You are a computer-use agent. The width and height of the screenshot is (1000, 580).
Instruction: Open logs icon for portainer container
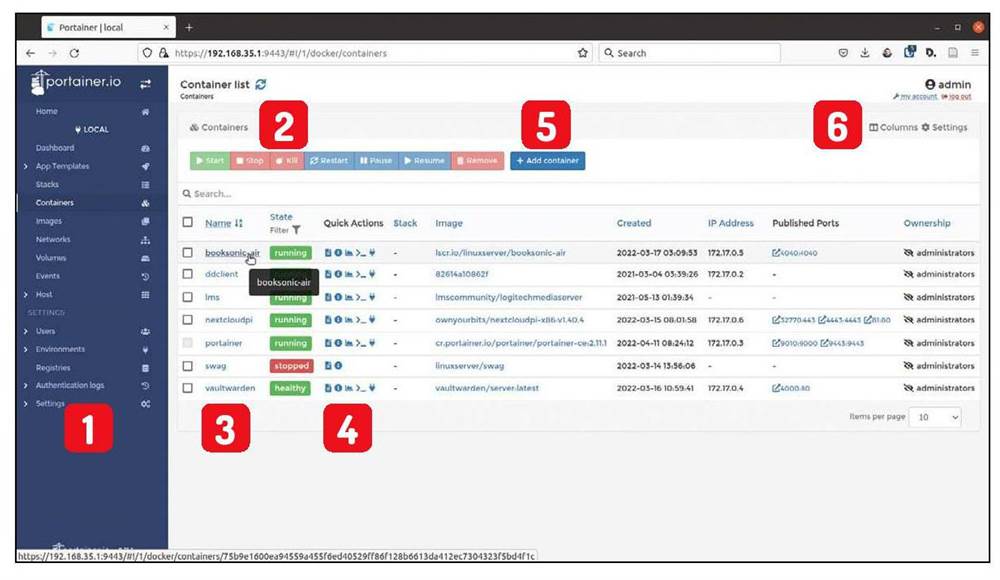point(328,343)
